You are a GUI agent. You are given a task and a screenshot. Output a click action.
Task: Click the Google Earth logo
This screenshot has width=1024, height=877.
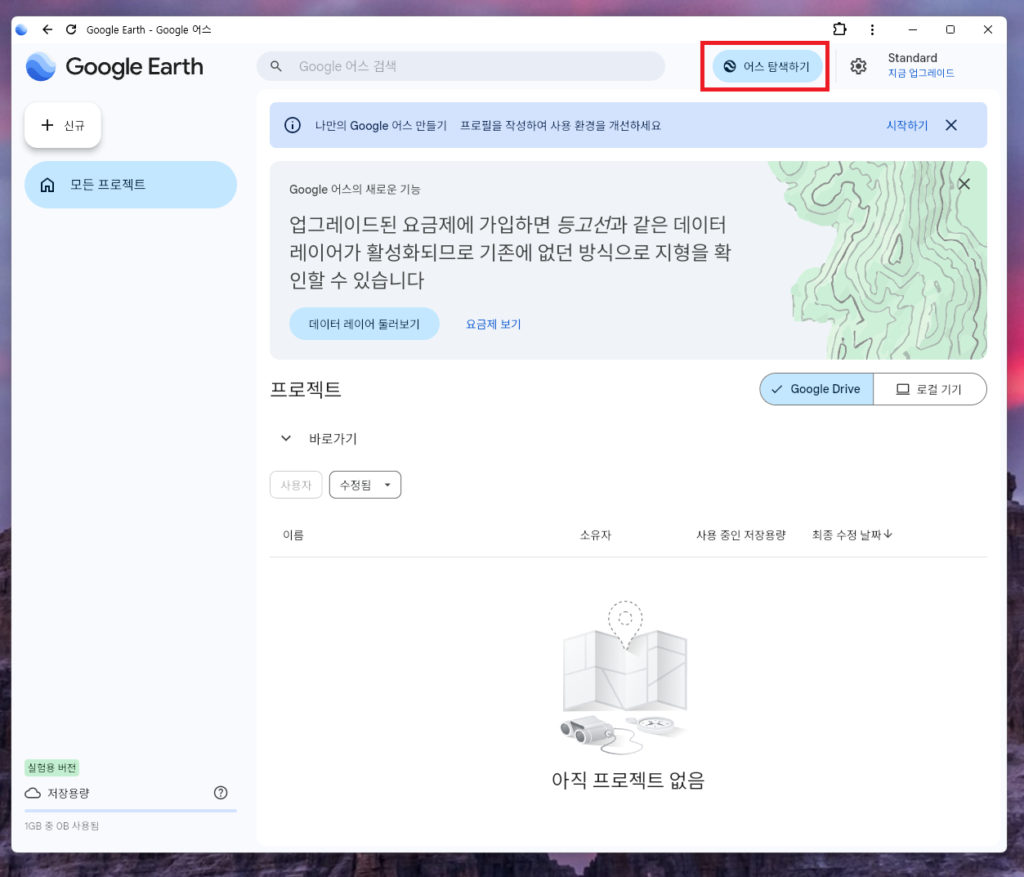click(114, 67)
